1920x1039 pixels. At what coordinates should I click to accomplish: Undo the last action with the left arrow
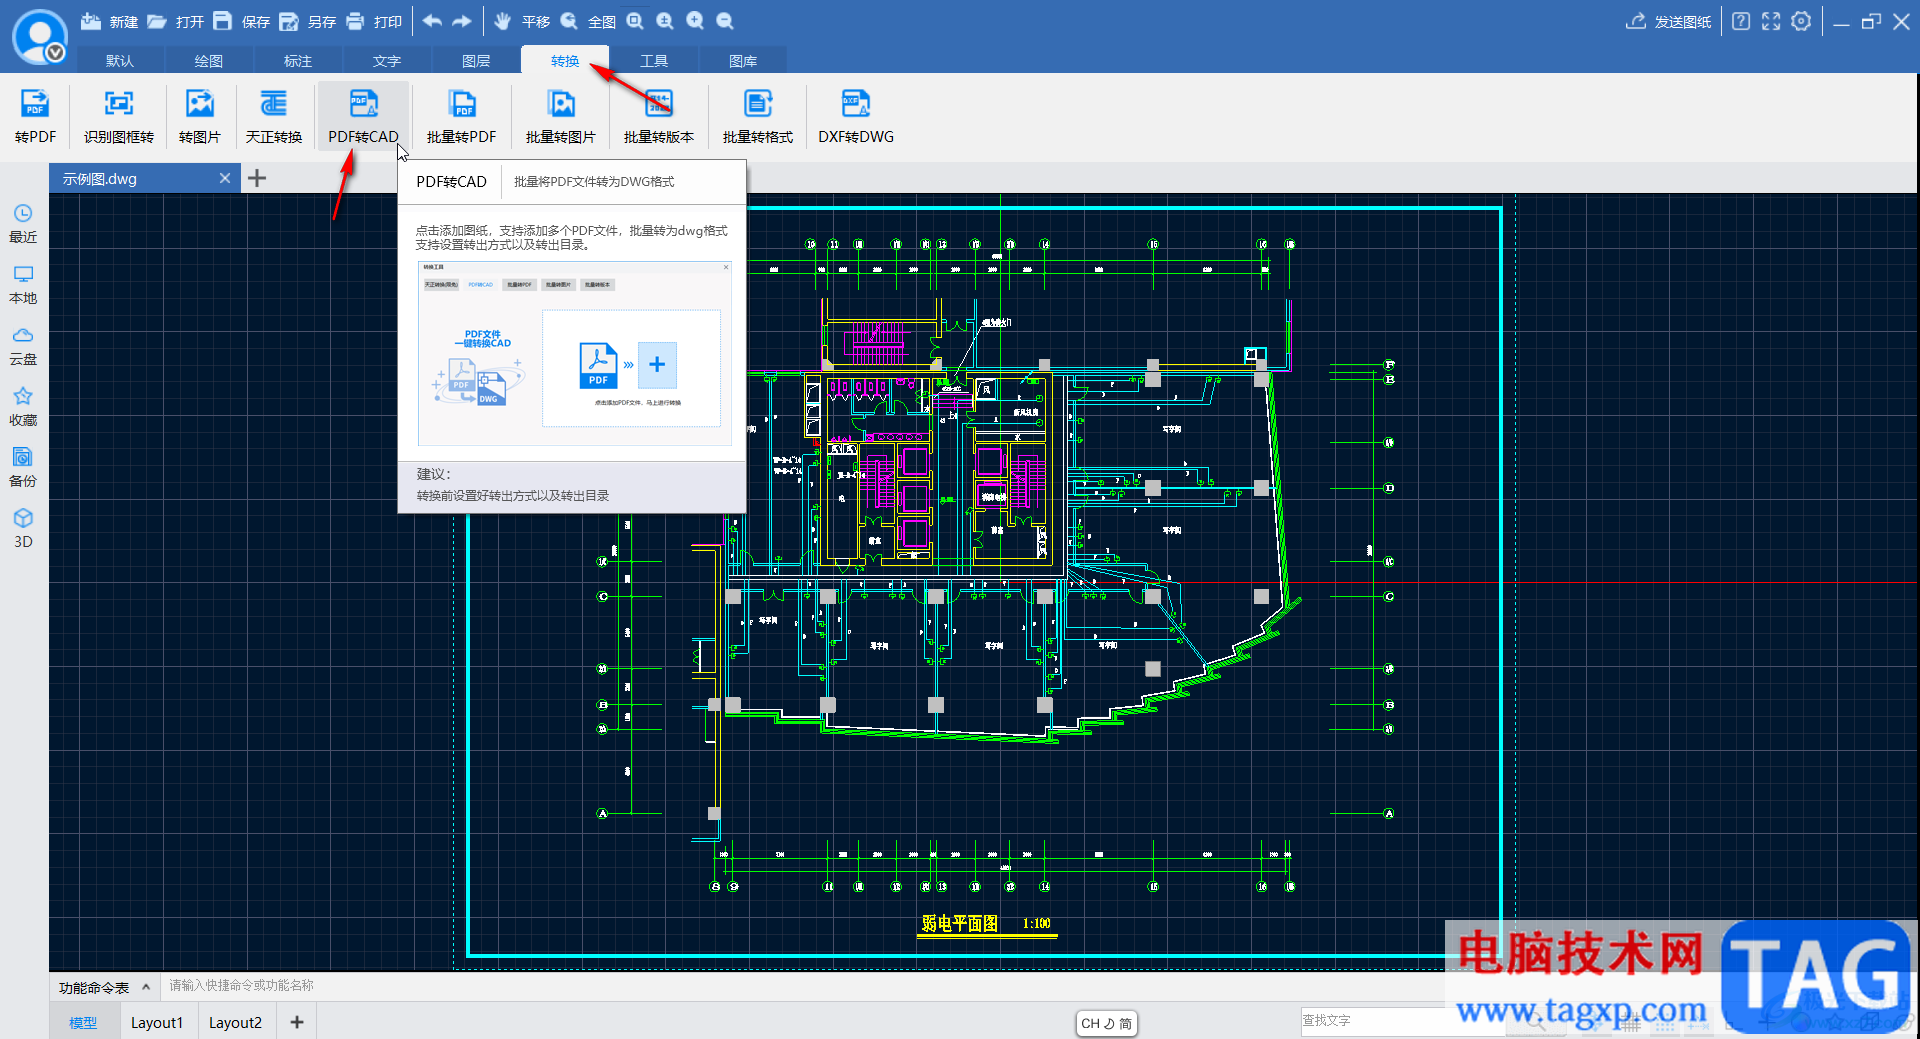point(432,21)
